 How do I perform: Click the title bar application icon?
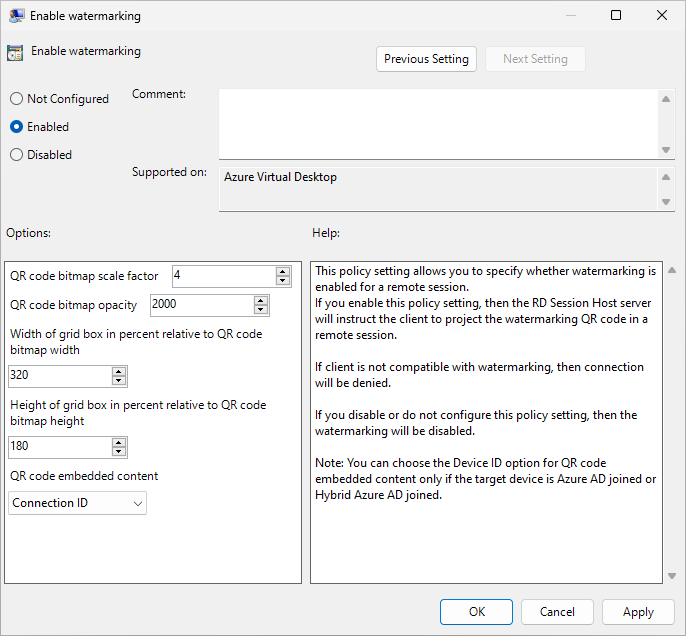[17, 16]
